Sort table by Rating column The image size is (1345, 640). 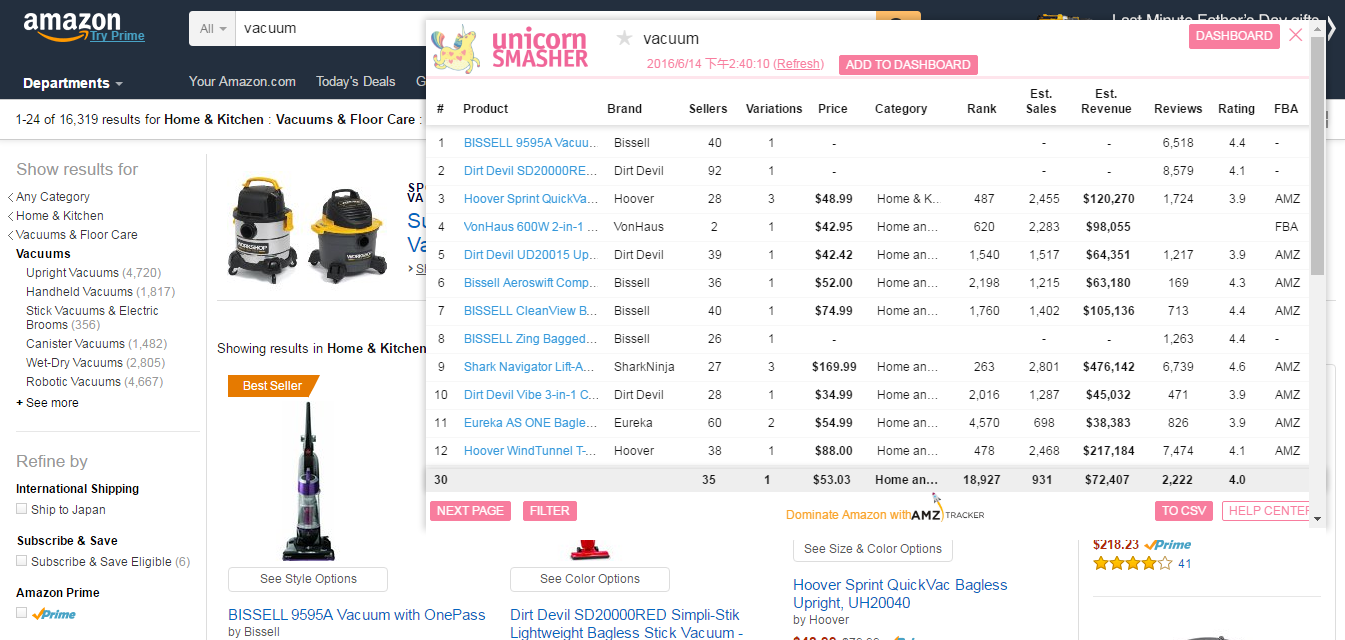coord(1236,109)
